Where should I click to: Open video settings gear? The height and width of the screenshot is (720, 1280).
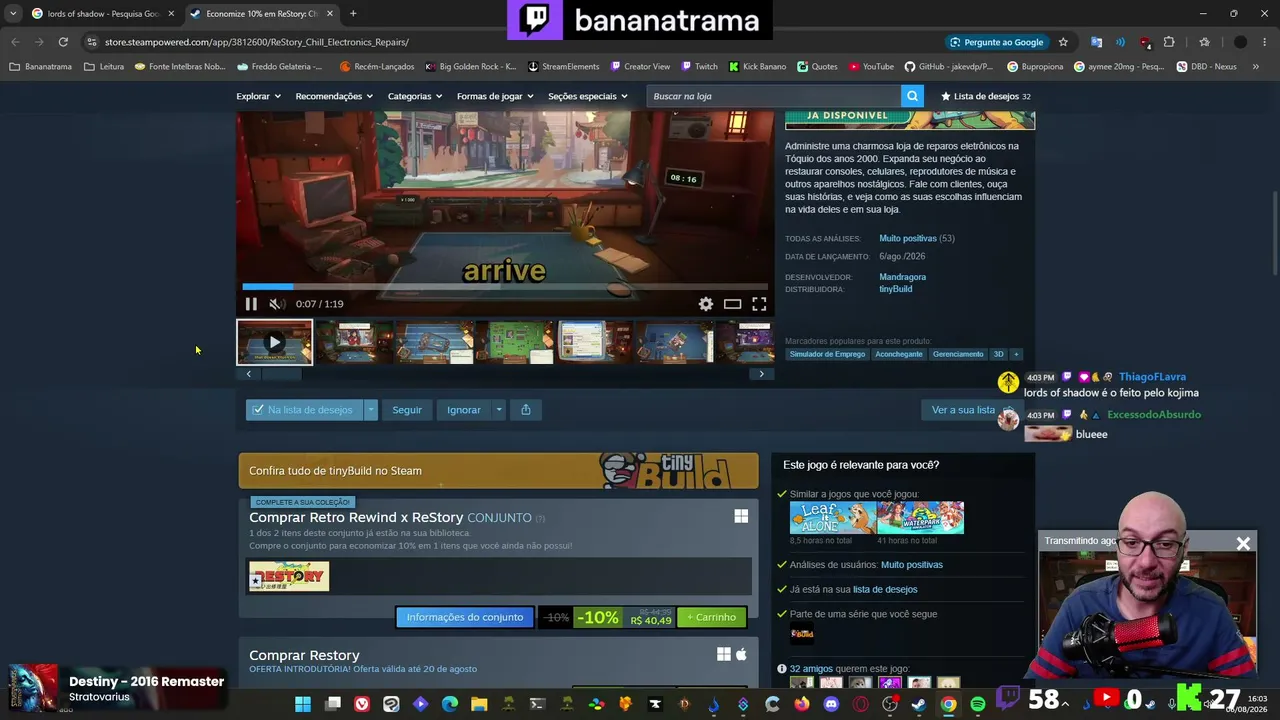[x=706, y=304]
